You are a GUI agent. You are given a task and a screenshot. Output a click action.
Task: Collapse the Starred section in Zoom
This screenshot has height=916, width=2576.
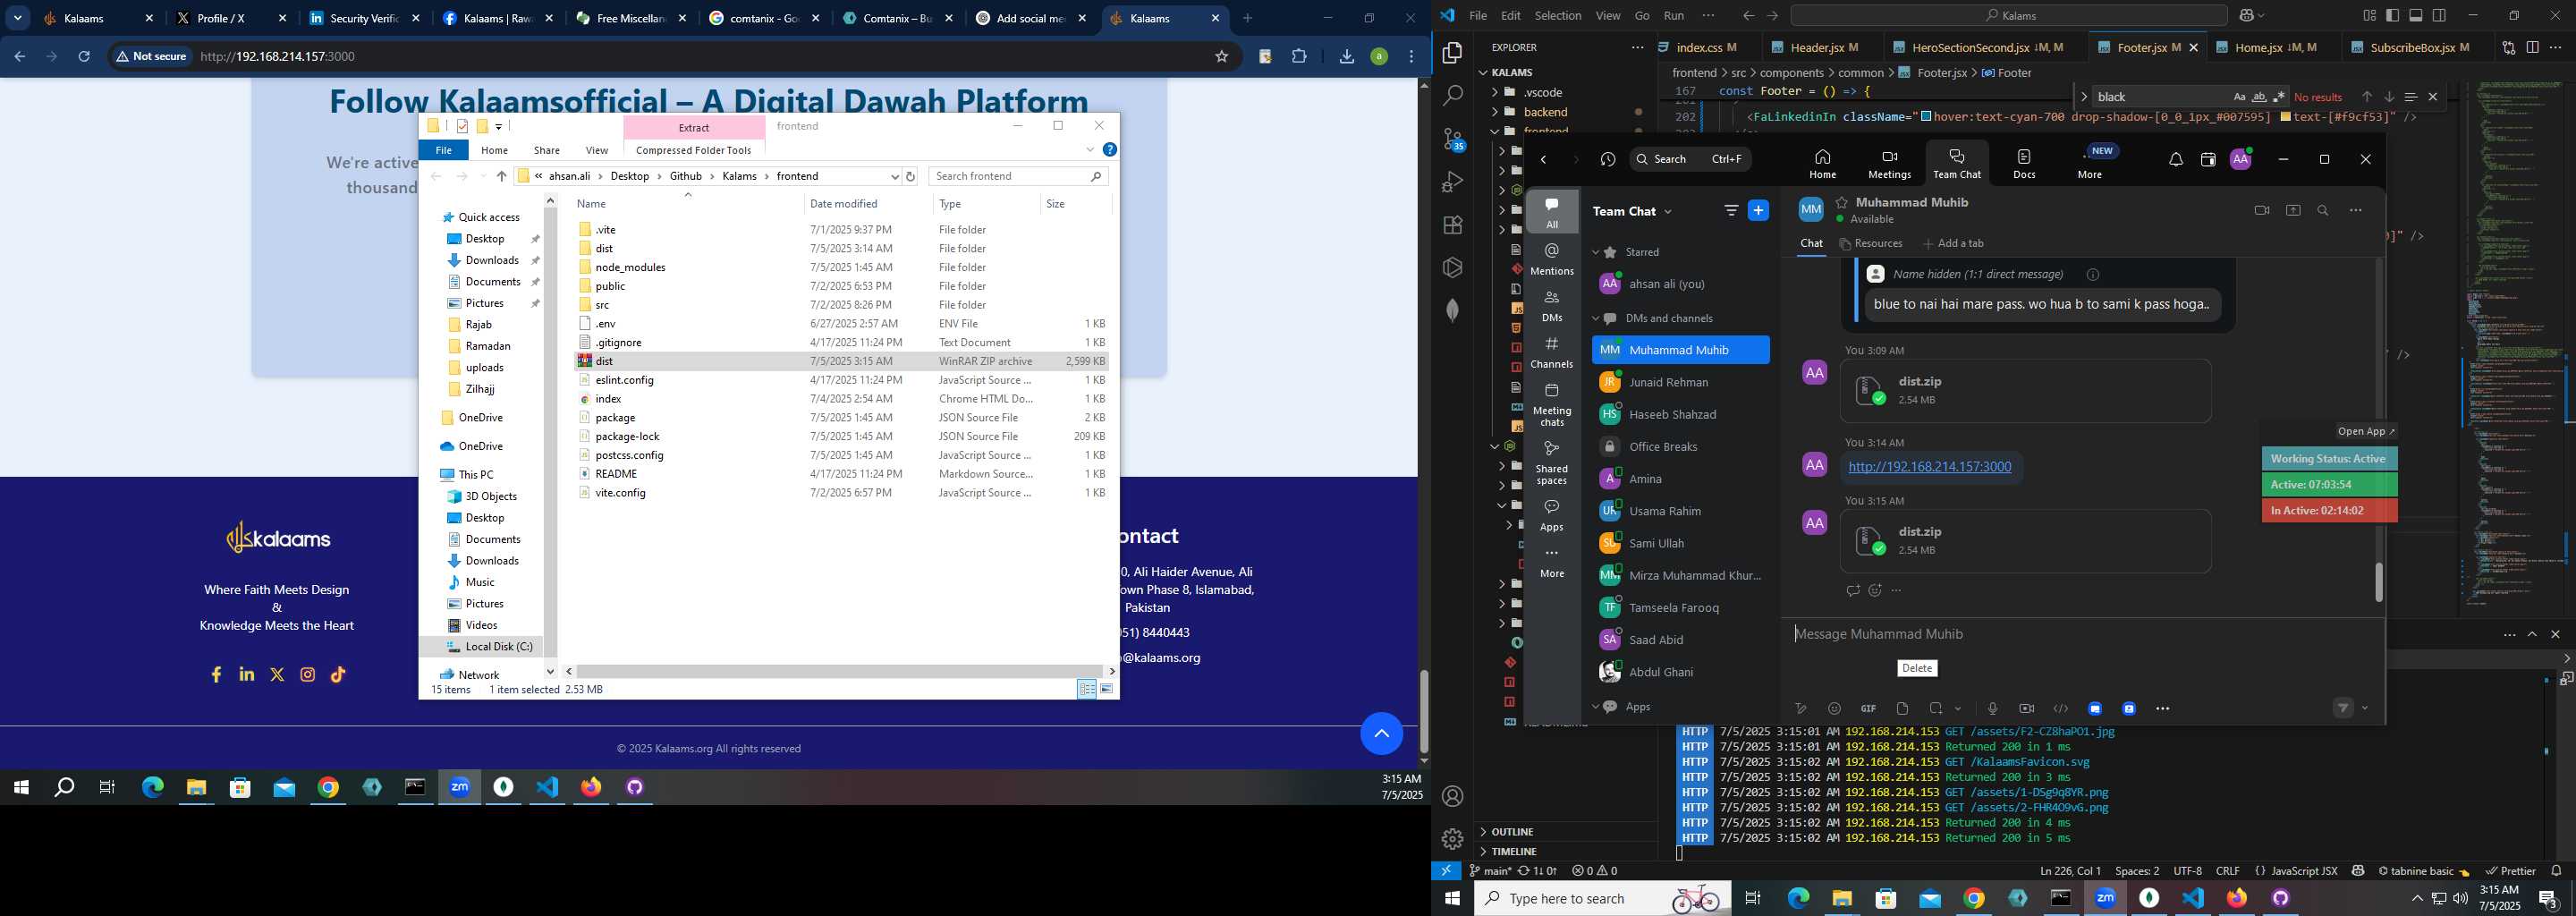point(1596,253)
